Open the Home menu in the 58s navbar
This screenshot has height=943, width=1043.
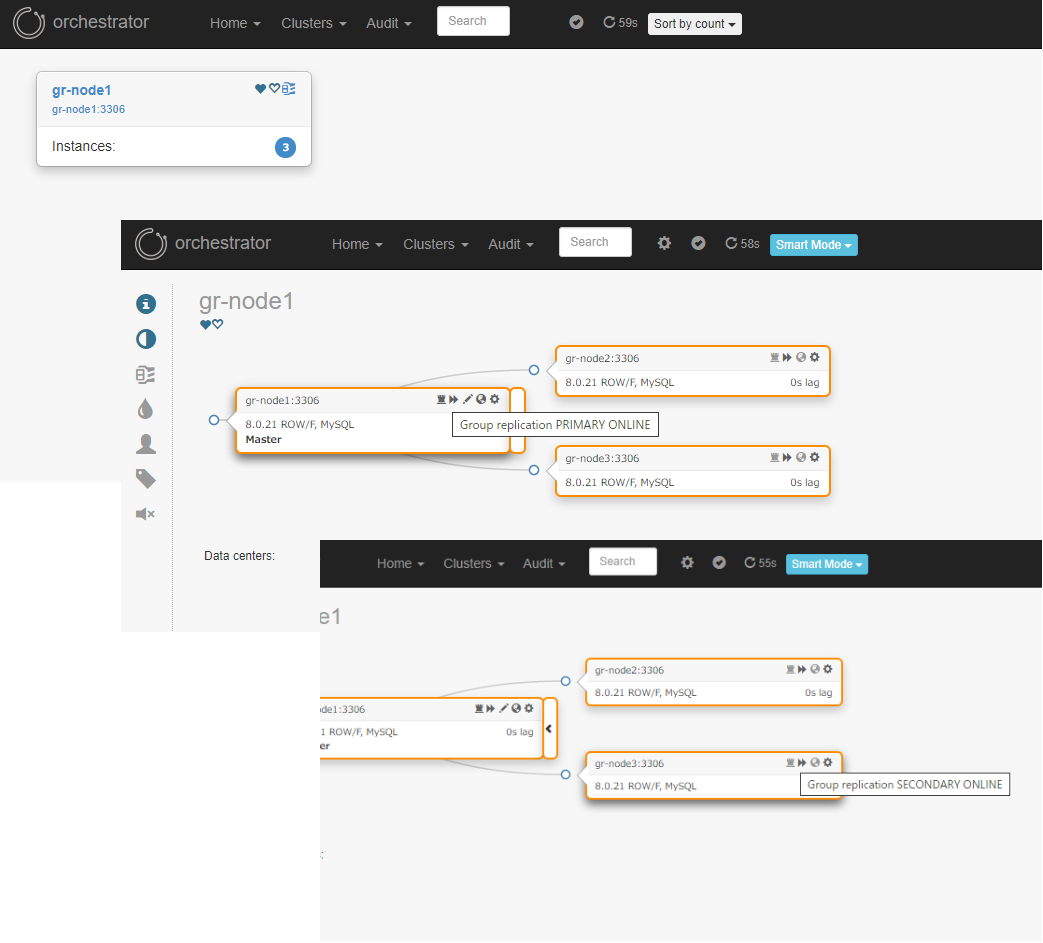pos(357,244)
